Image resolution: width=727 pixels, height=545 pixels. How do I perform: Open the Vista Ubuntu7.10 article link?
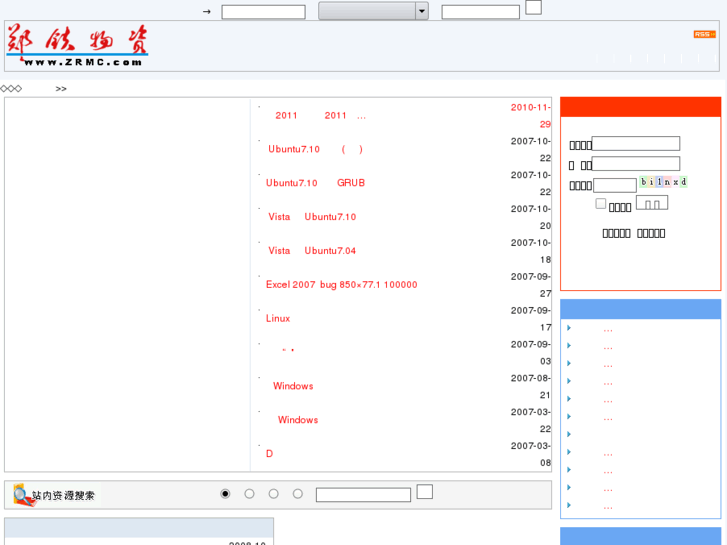312,217
